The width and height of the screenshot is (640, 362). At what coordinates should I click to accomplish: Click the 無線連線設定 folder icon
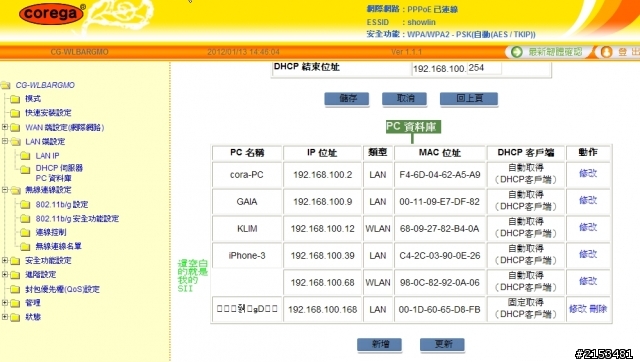pos(15,191)
